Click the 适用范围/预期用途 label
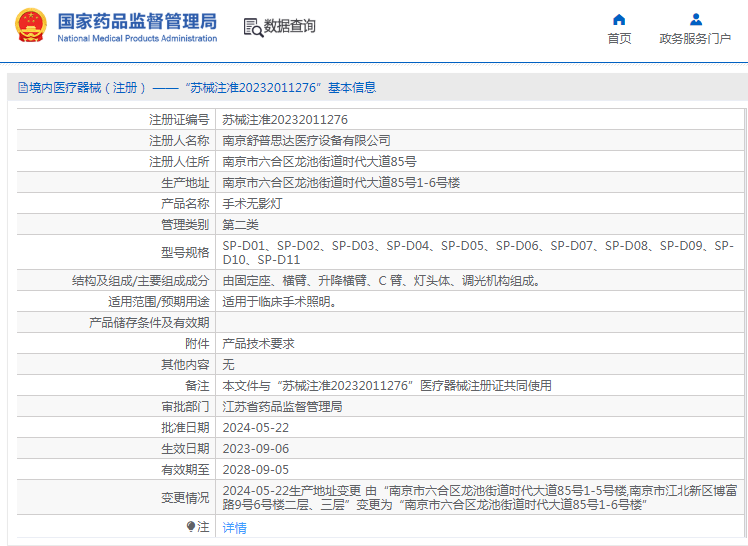 (159, 302)
